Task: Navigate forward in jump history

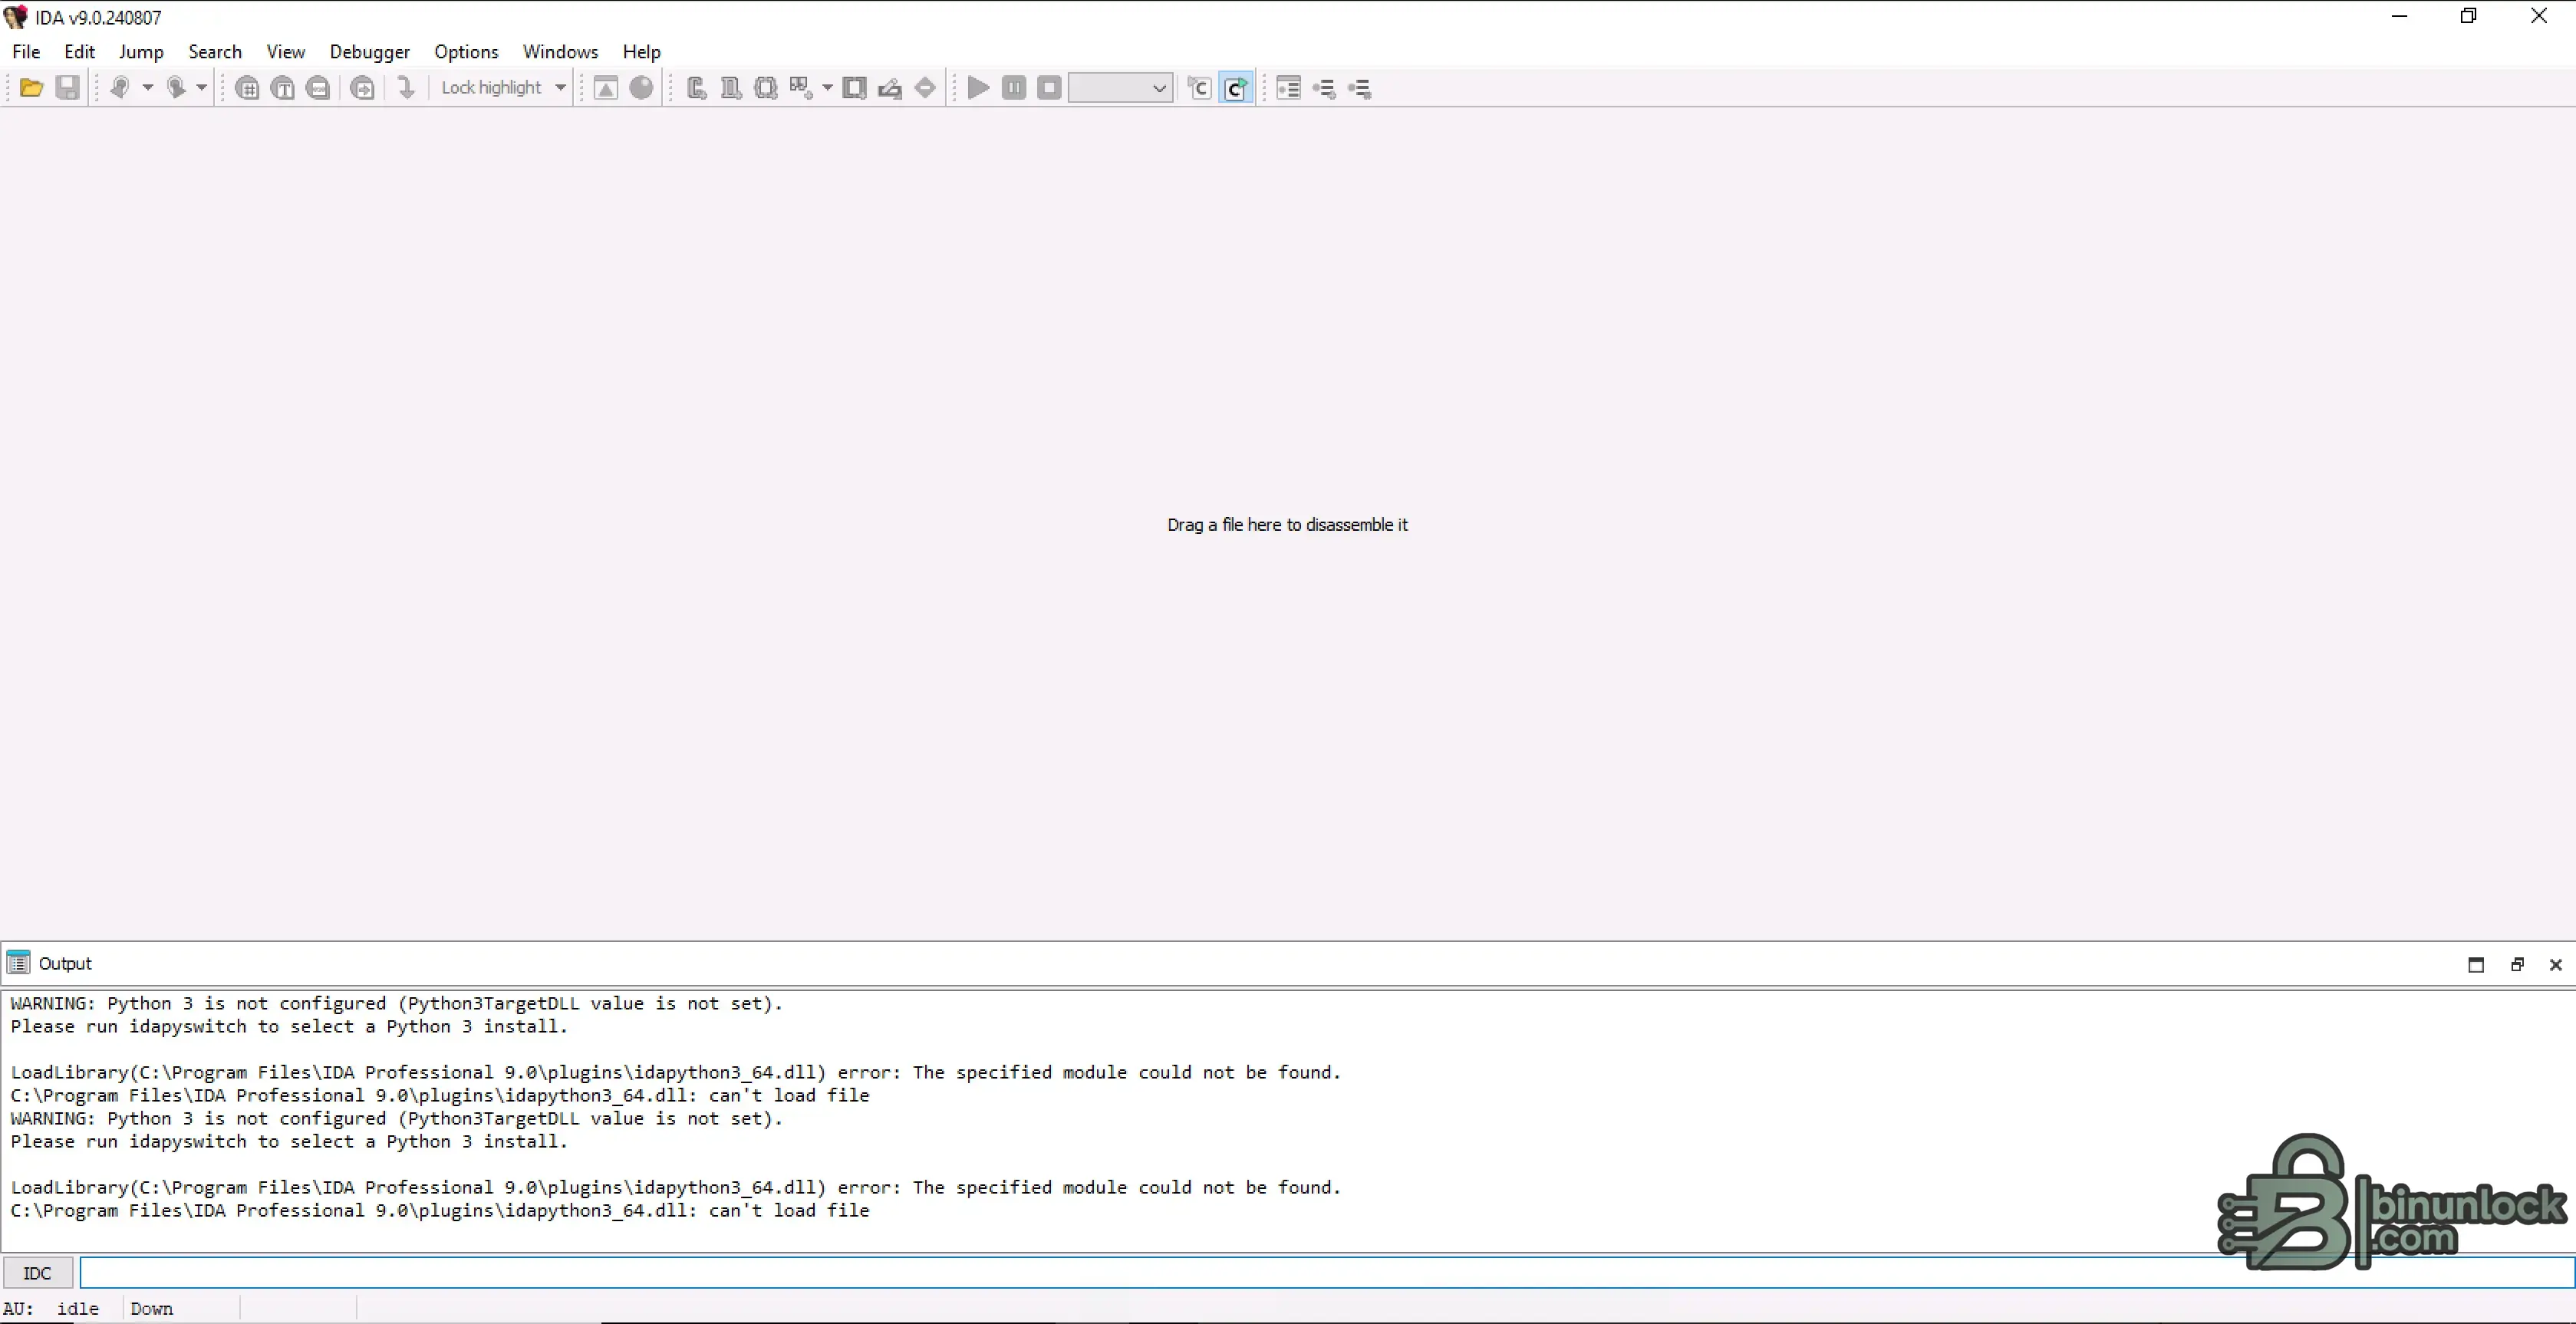Action: coord(177,88)
